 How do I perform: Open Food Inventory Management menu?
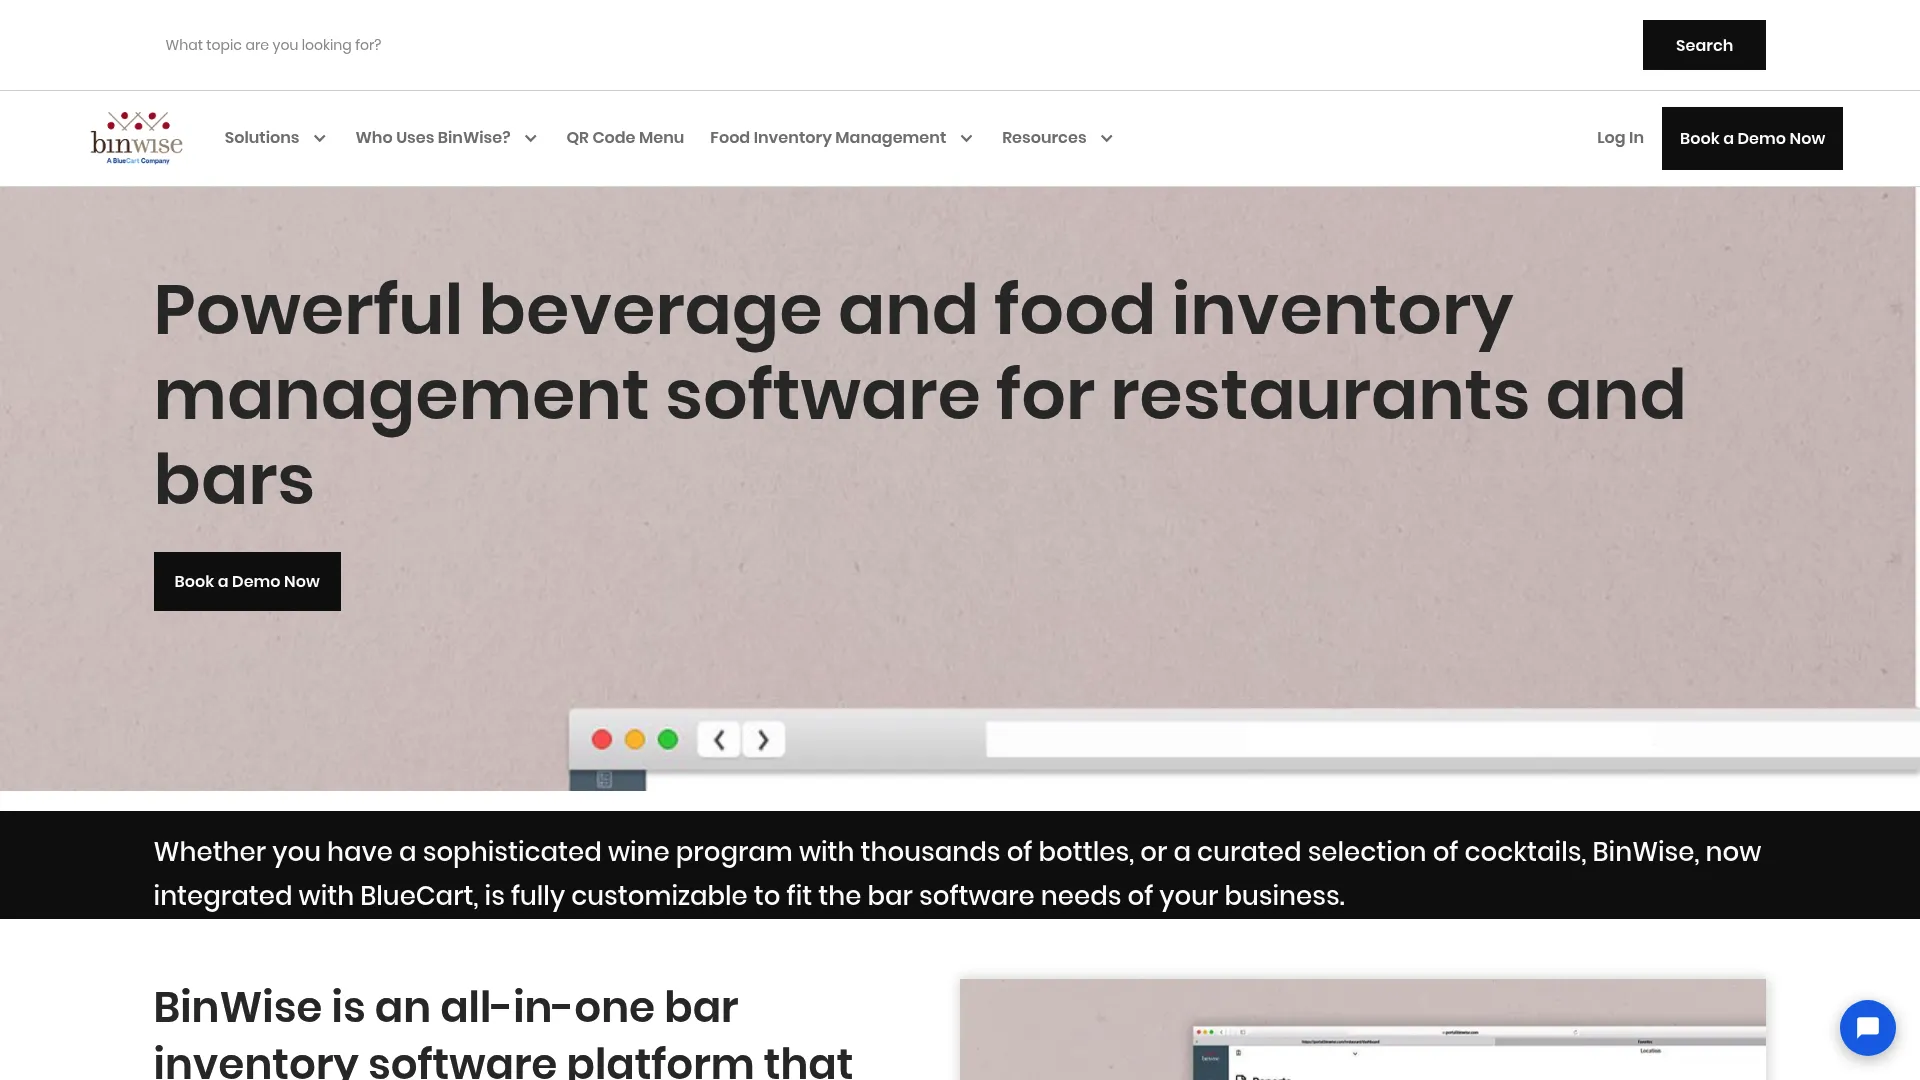coord(828,137)
